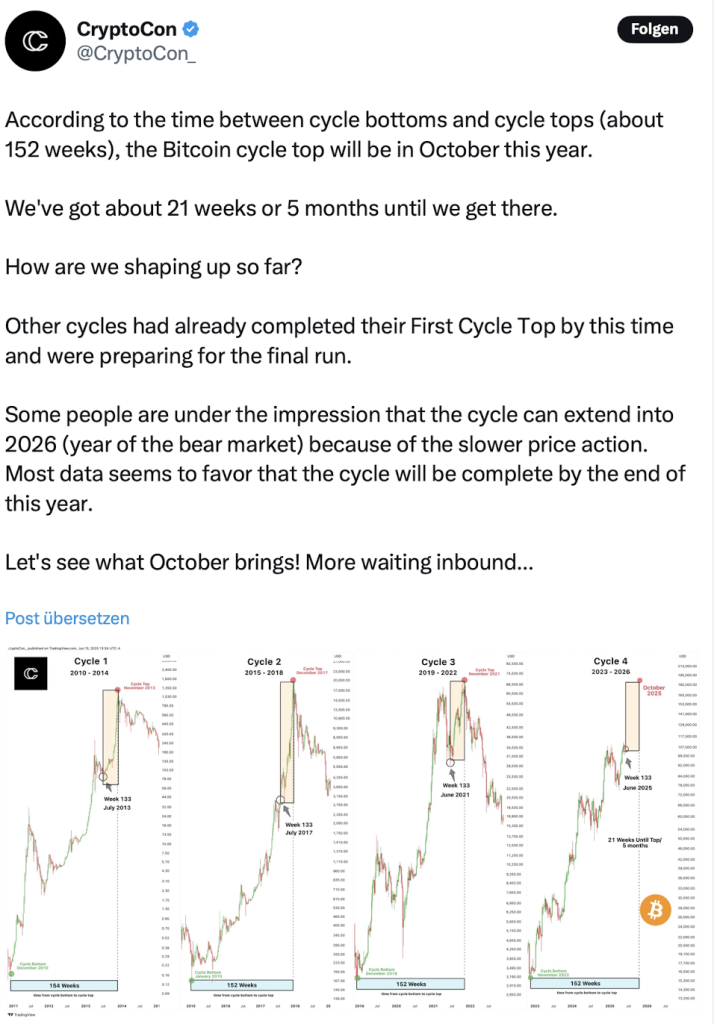Click the 21 Weeks Until Top annotation

635,842
